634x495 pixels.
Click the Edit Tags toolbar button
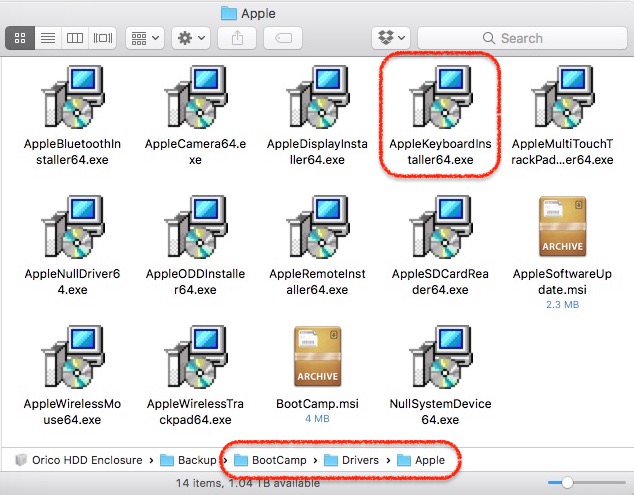[283, 38]
